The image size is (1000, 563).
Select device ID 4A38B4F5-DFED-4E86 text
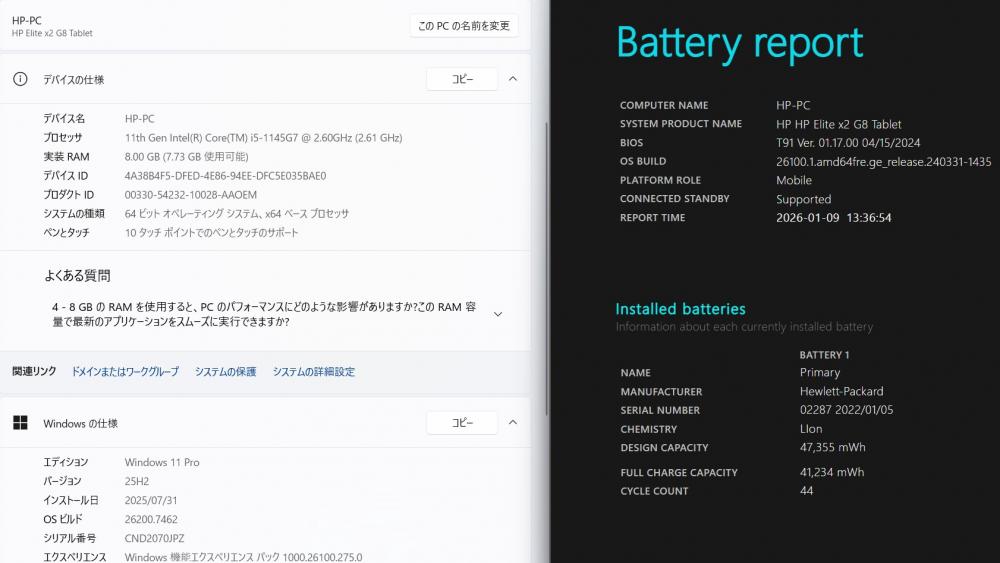[x=225, y=176]
